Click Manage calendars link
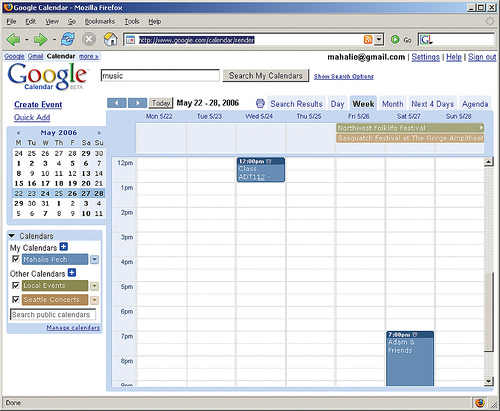This screenshot has width=500, height=411. (73, 328)
